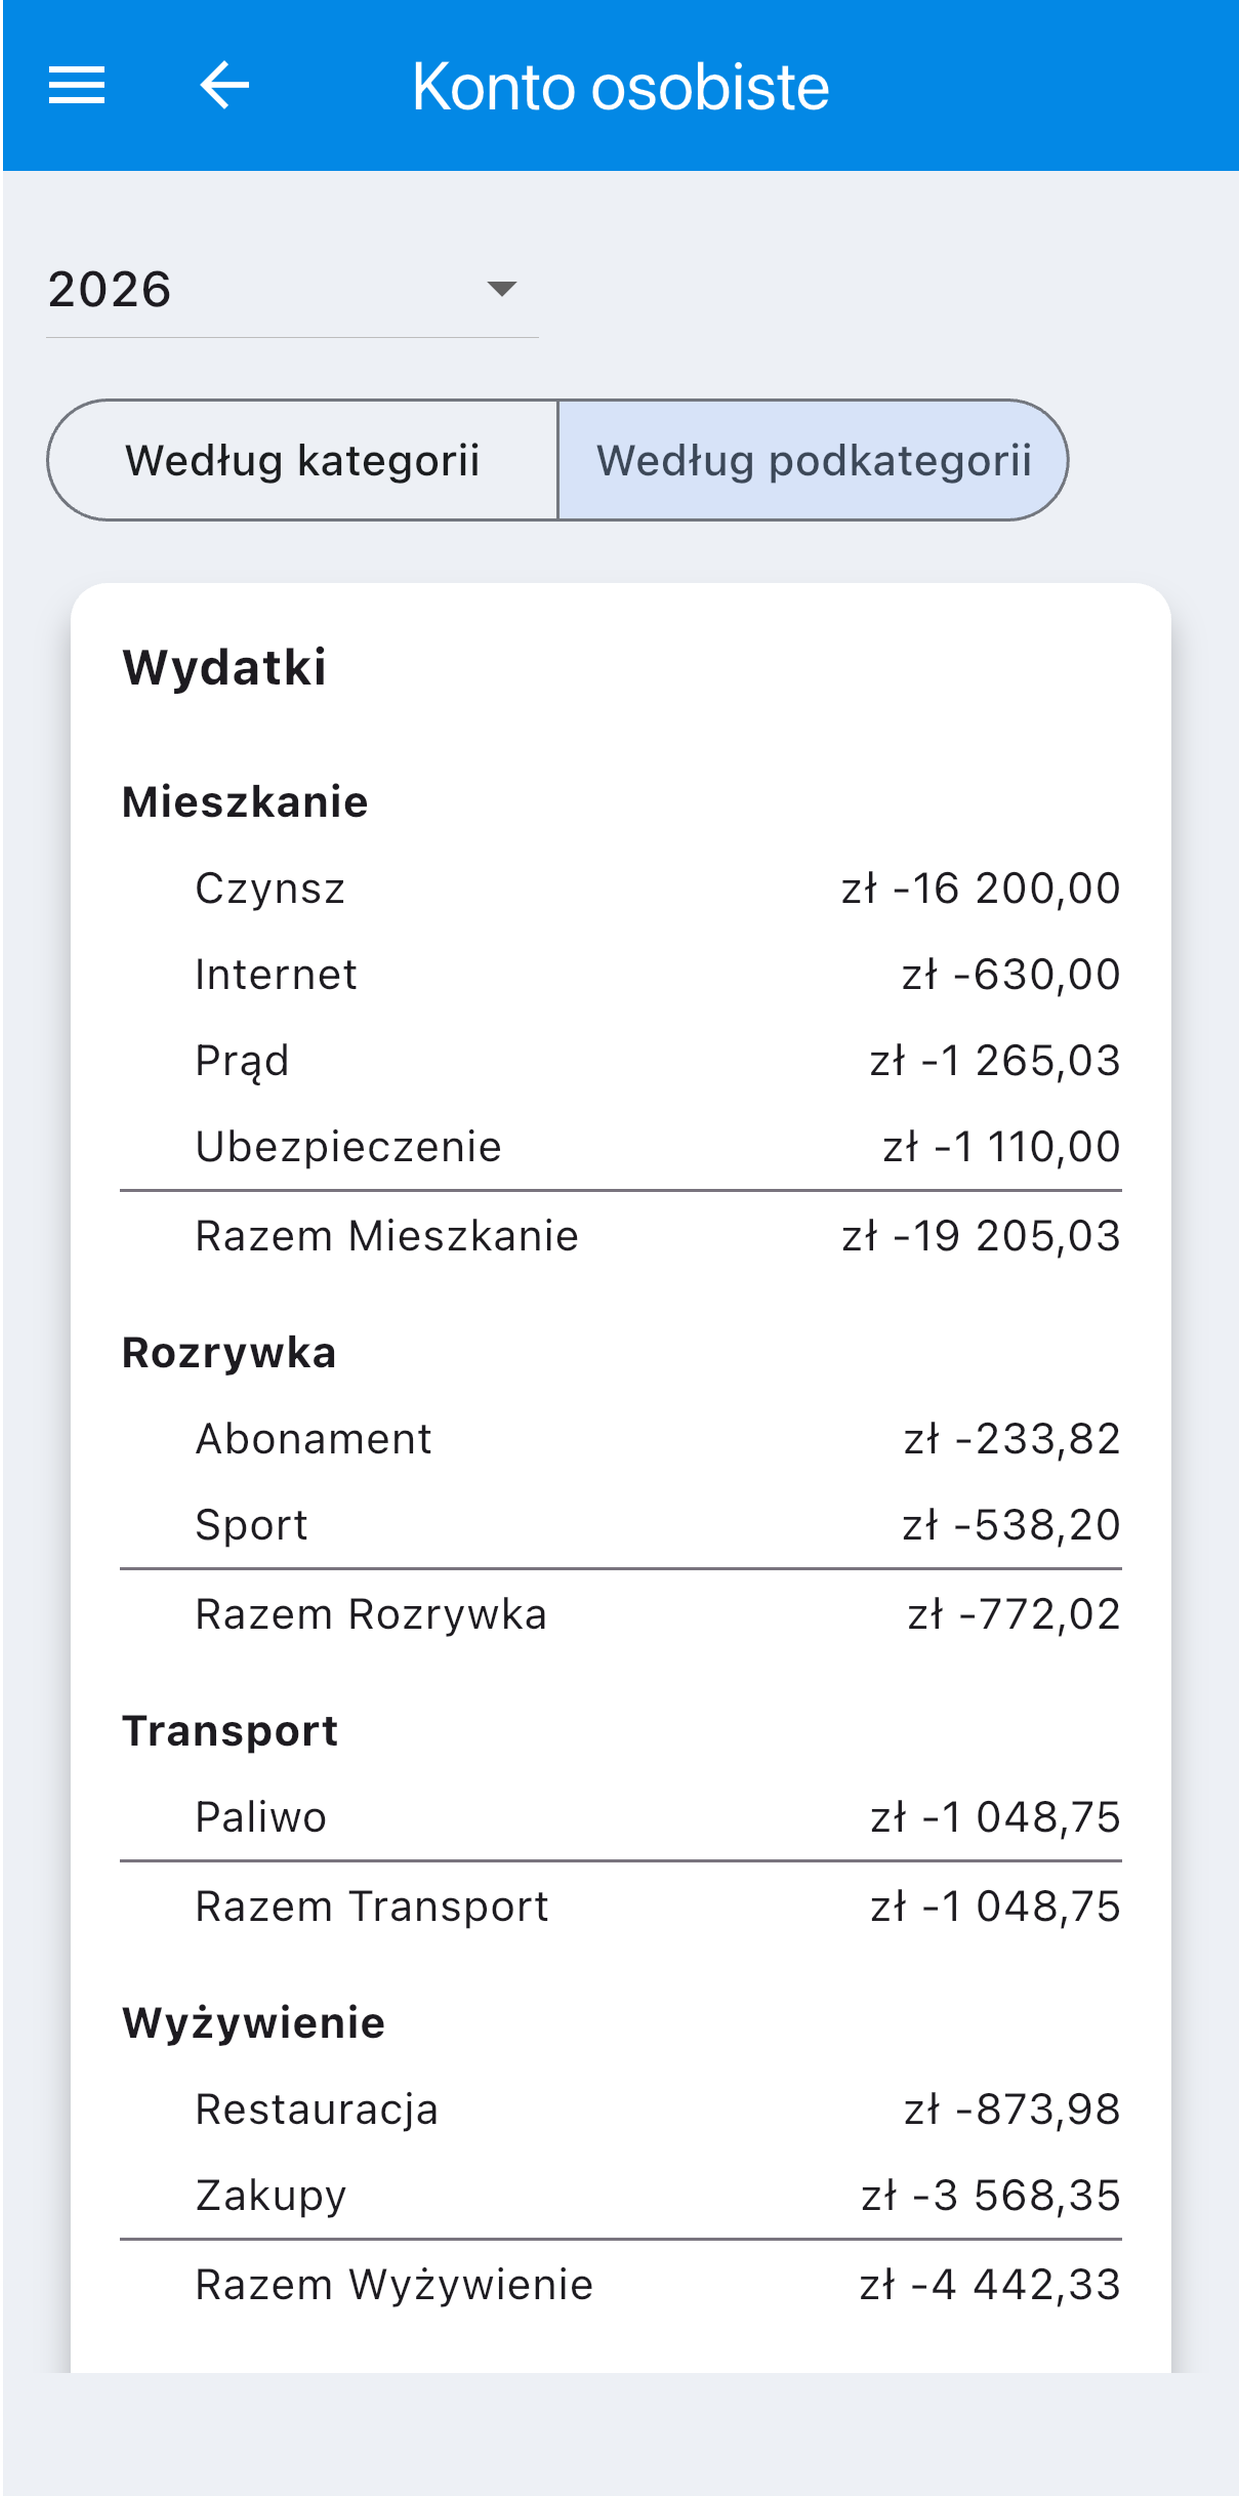
Task: Select the Według podkategorii segment
Action: coord(813,461)
